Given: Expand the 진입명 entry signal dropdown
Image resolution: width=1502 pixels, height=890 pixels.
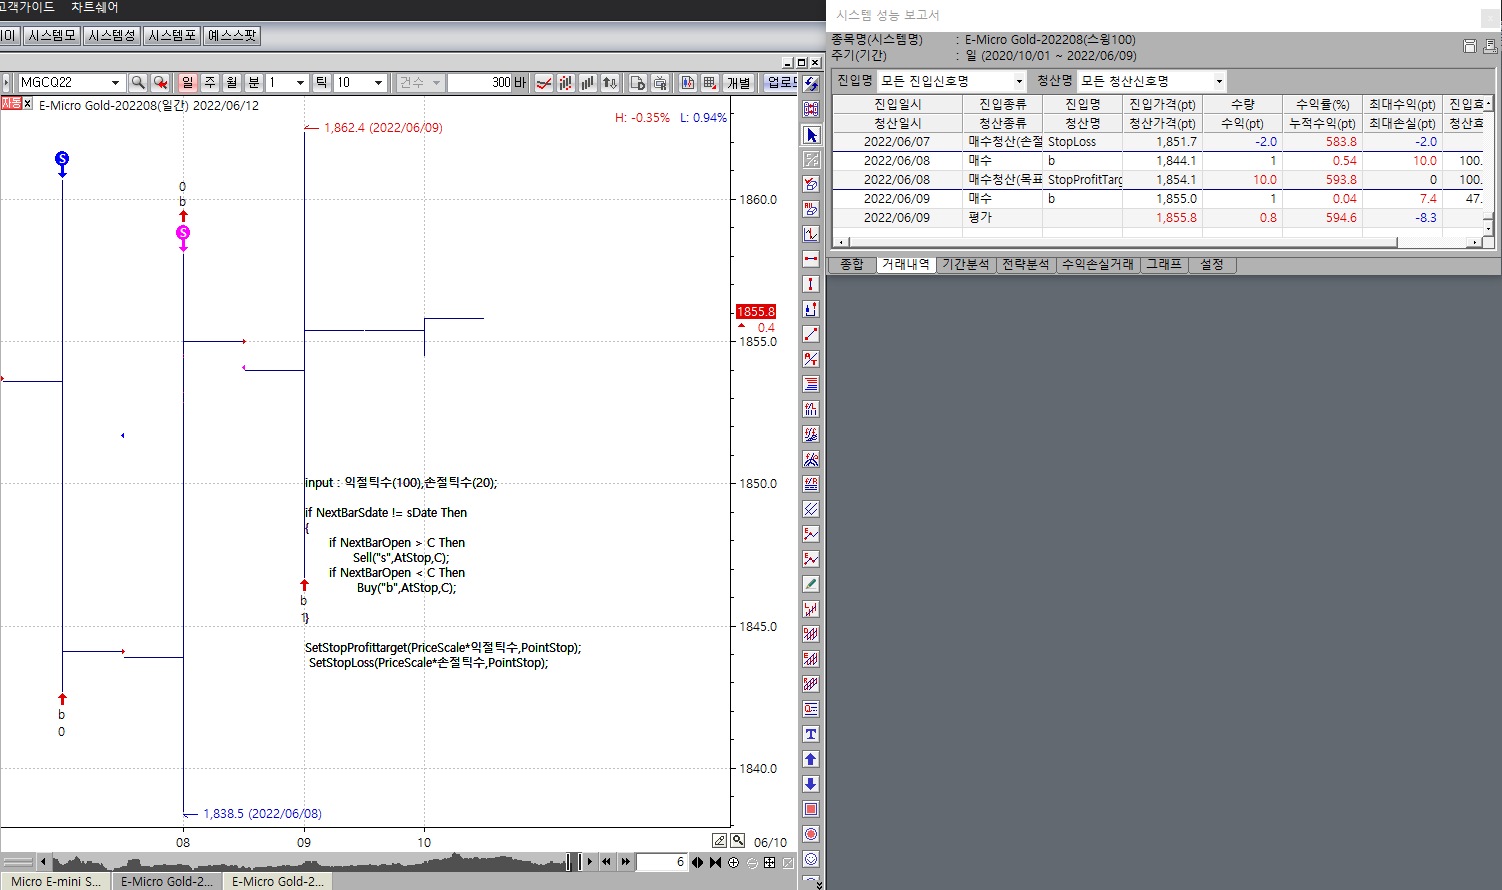Looking at the screenshot, I should [1019, 81].
